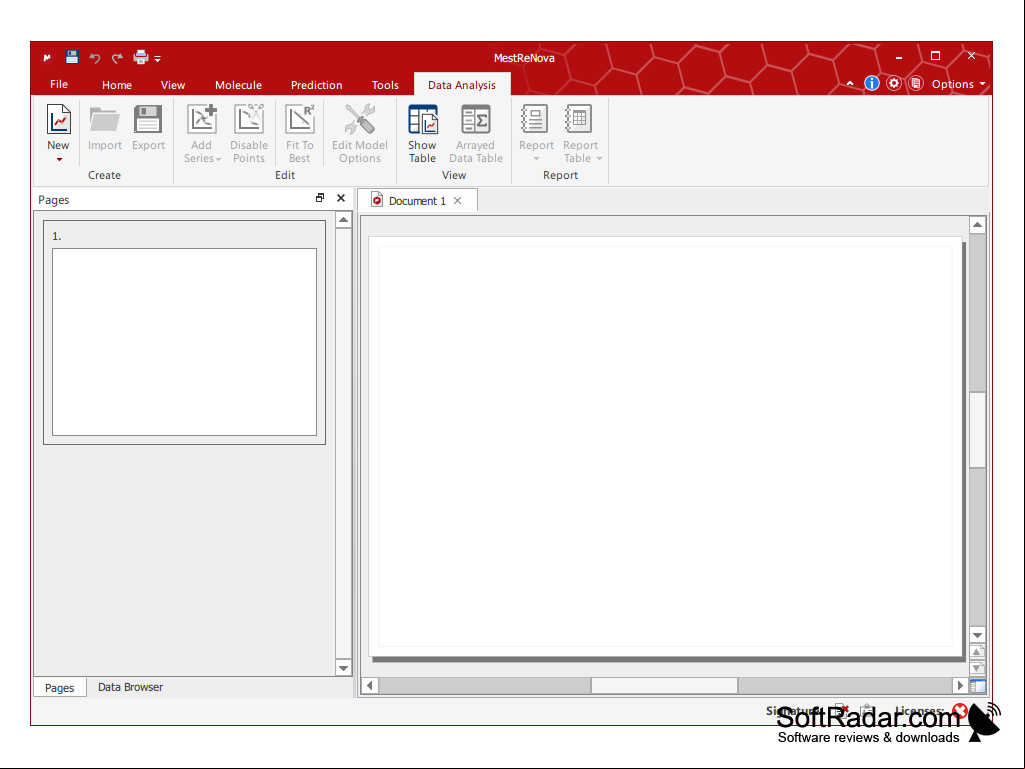The image size is (1025, 769).
Task: Click the Fit To Best icon
Action: click(x=299, y=120)
